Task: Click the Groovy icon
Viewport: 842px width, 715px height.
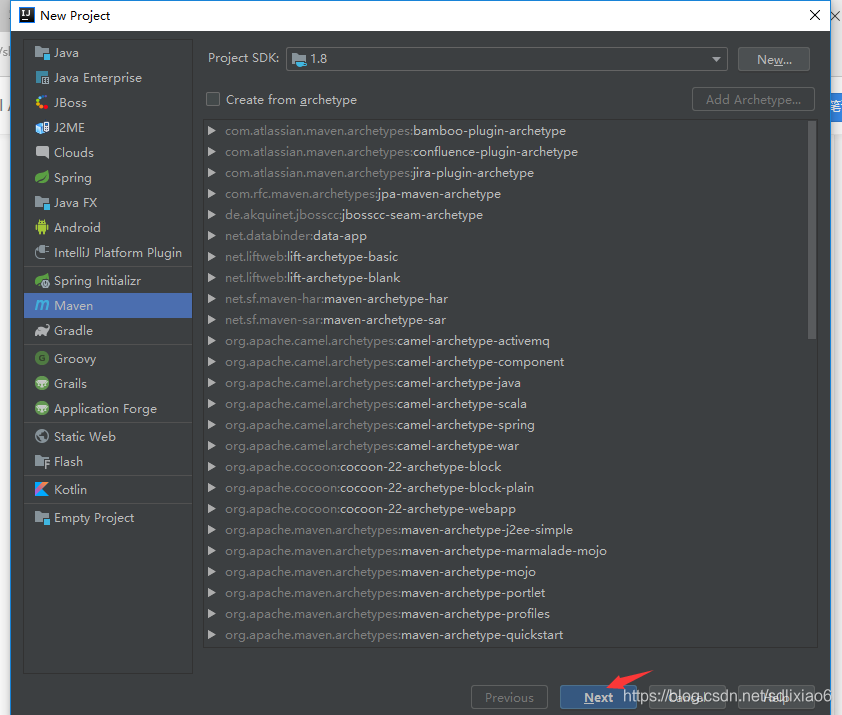Action: [42, 358]
